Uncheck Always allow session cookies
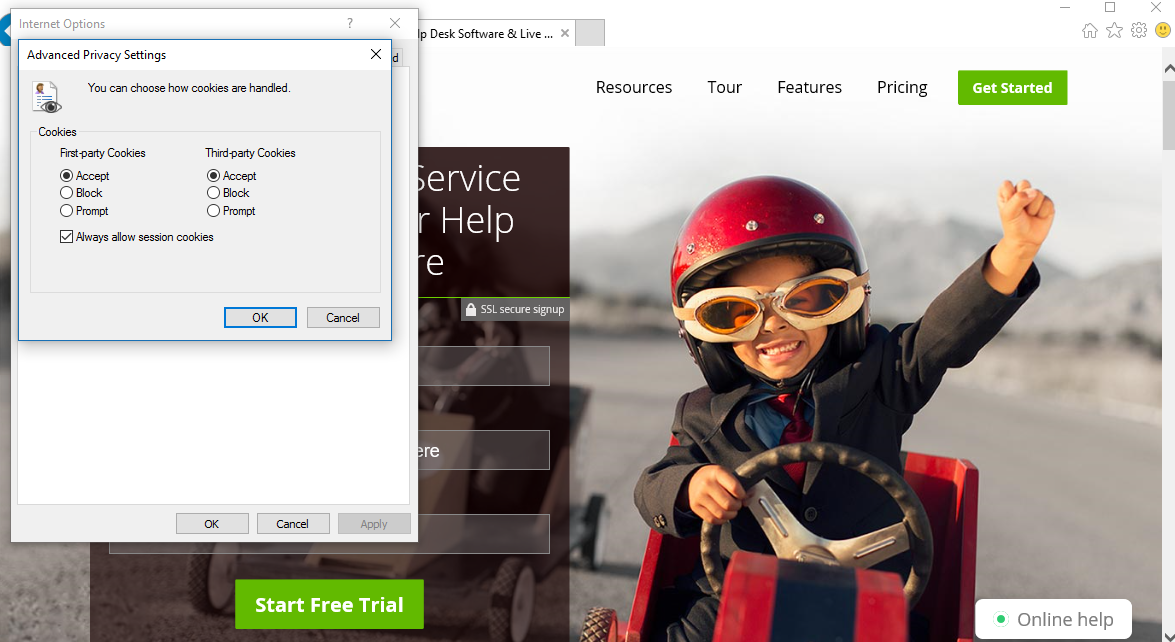This screenshot has height=642, width=1175. (x=67, y=237)
